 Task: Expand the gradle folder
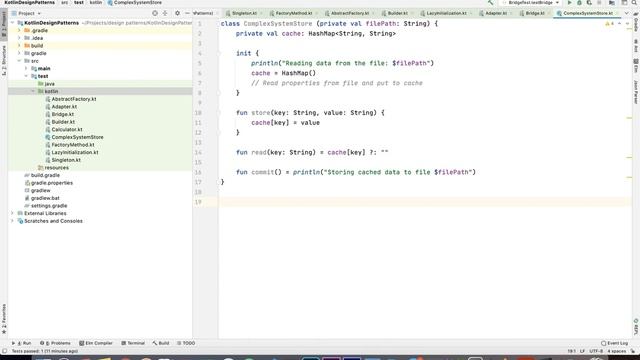click(x=19, y=53)
